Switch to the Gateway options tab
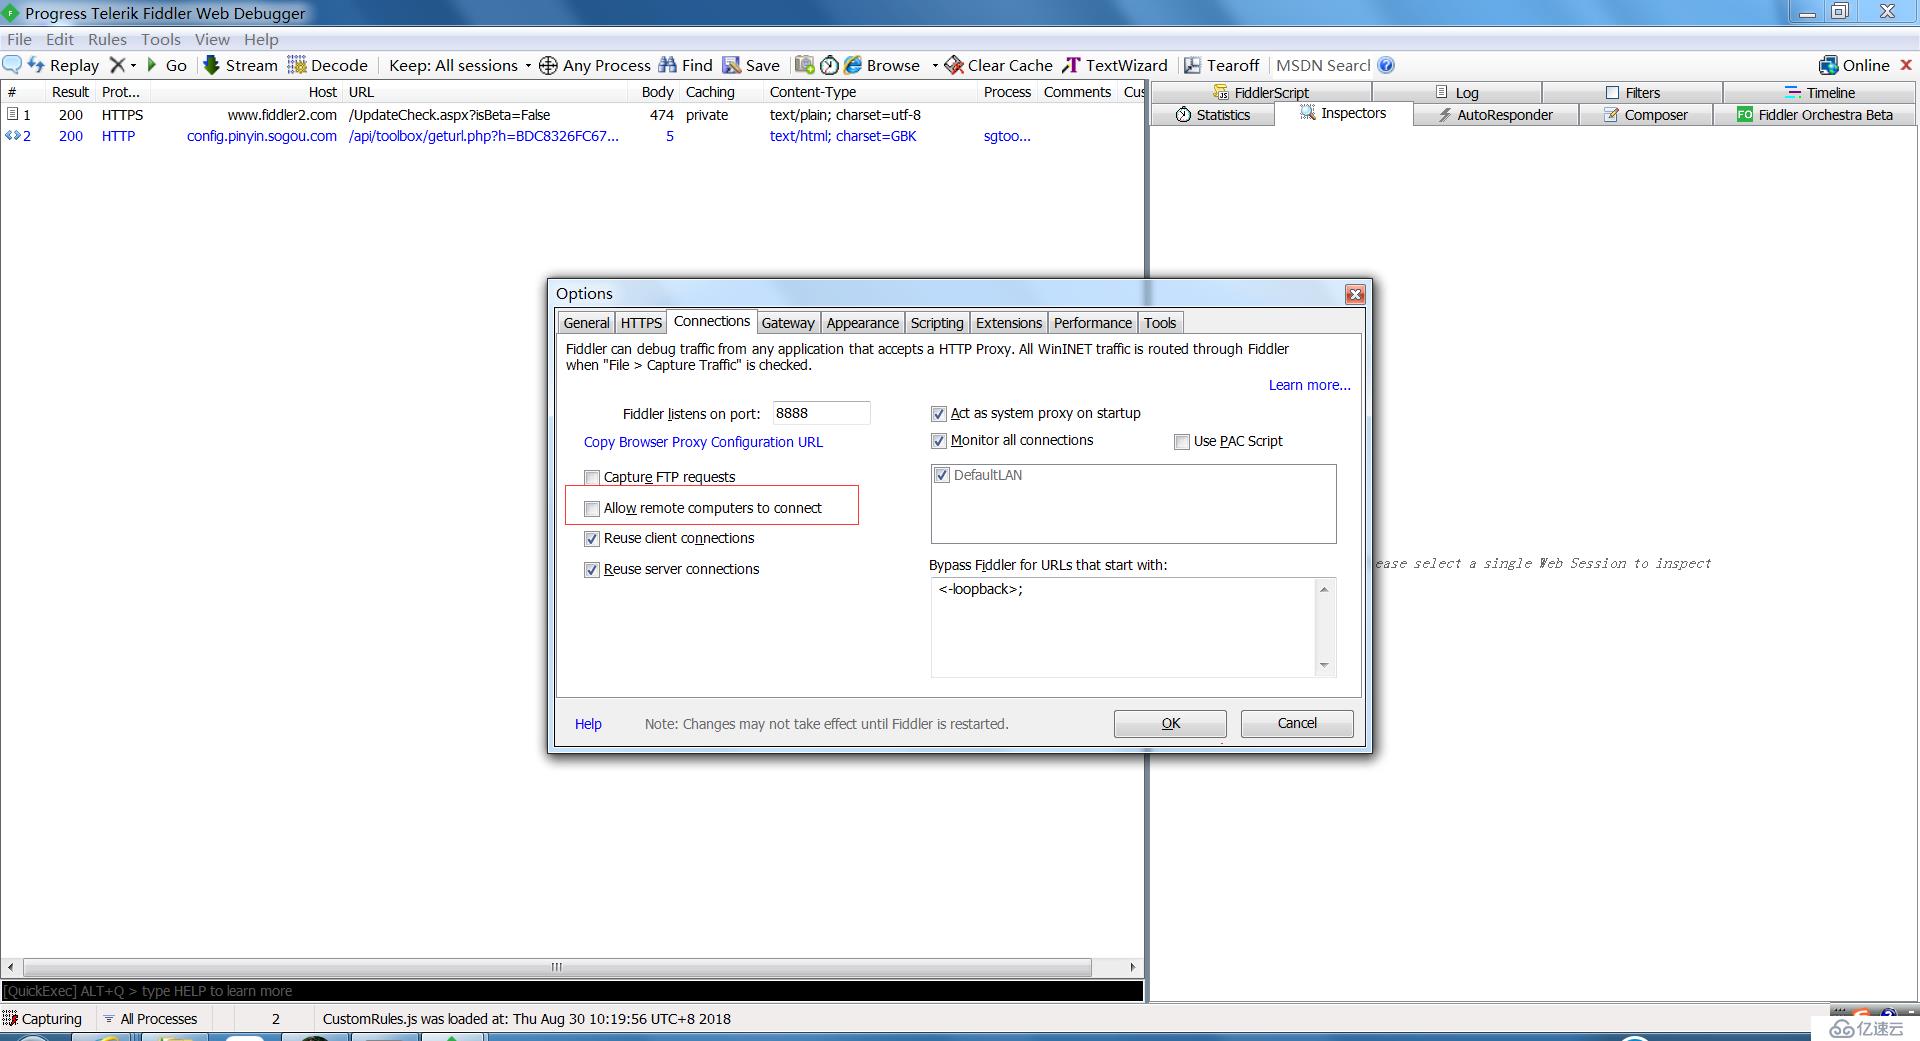This screenshot has height=1041, width=1920. (788, 323)
